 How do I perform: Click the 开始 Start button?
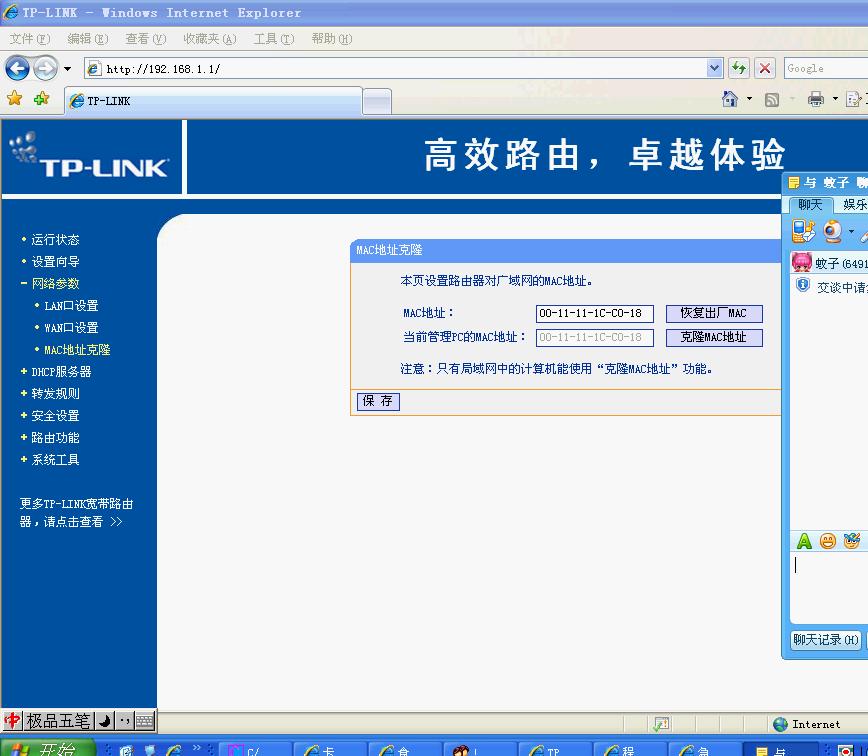coord(46,748)
